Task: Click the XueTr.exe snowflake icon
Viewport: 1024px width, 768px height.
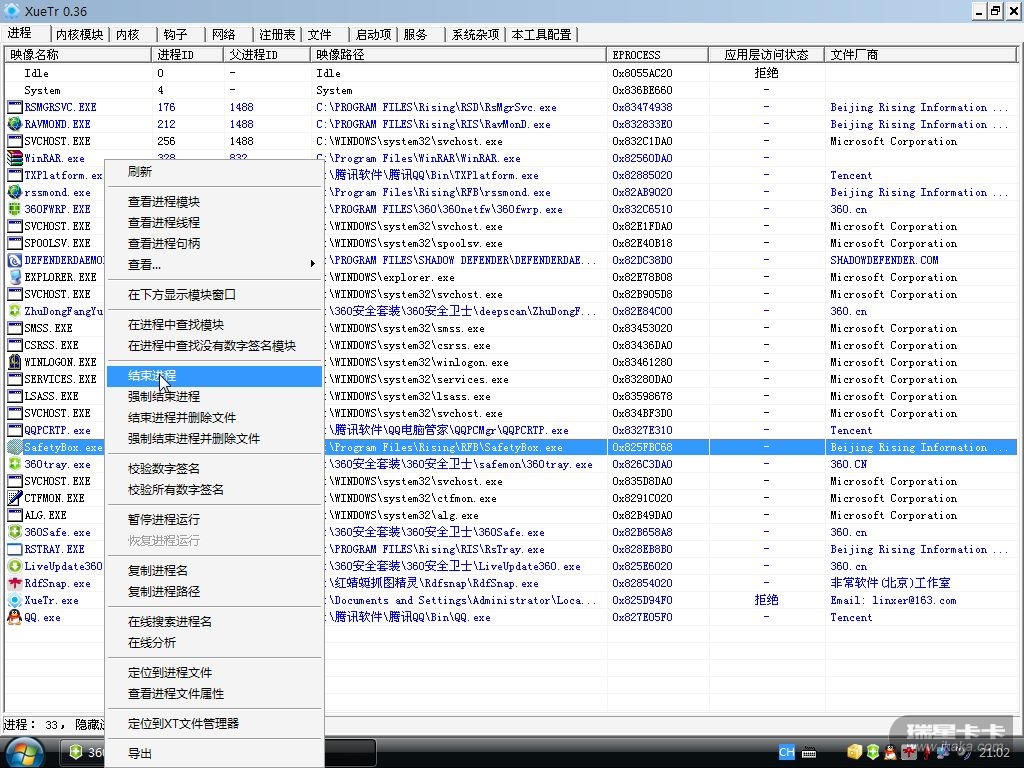Action: pos(14,600)
